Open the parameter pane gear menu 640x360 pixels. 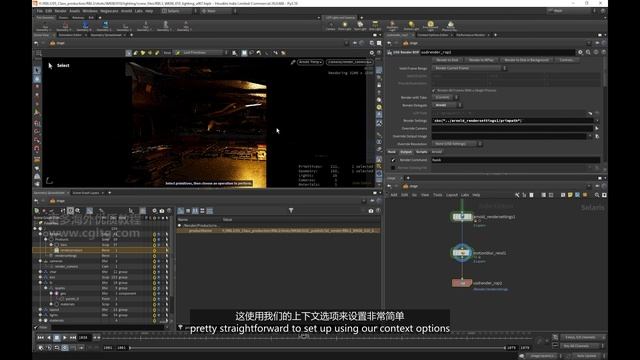[580, 52]
